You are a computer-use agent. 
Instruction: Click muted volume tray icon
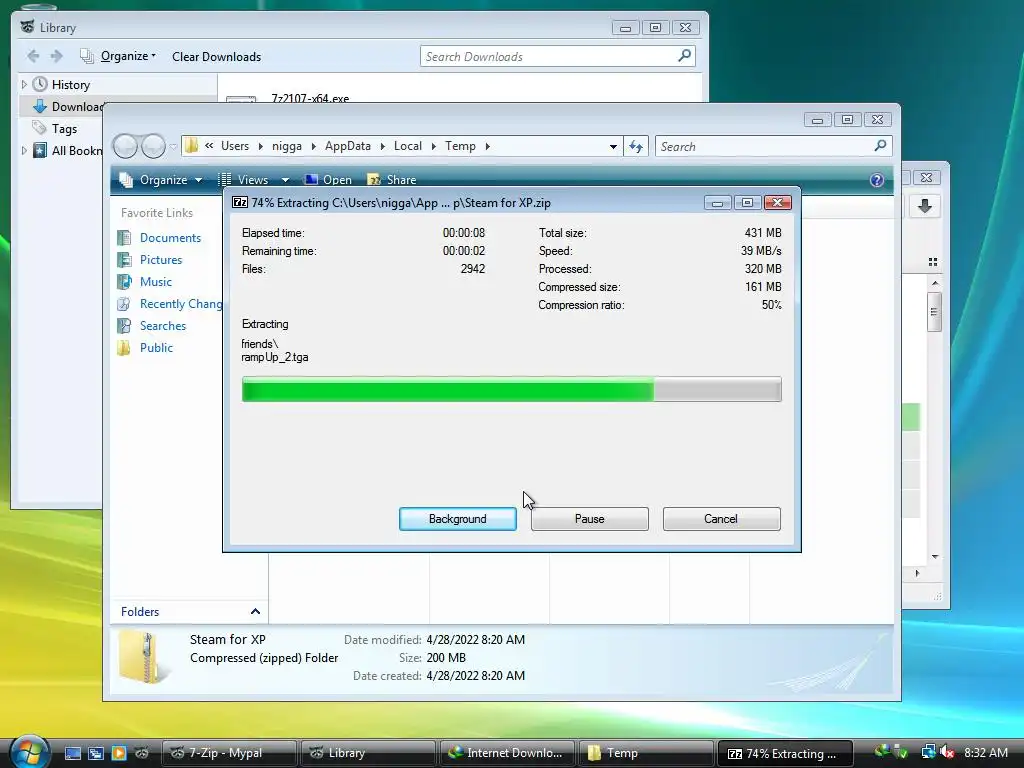pyautogui.click(x=946, y=752)
